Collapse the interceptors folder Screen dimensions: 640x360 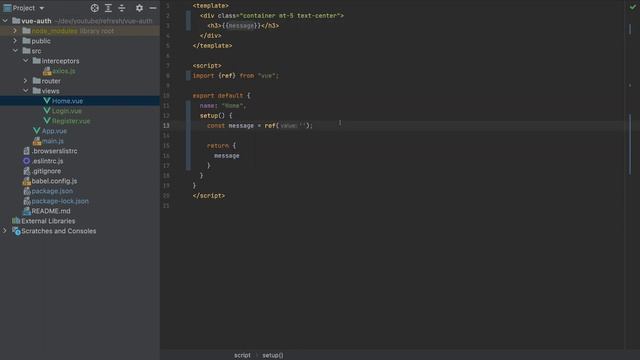coord(26,61)
